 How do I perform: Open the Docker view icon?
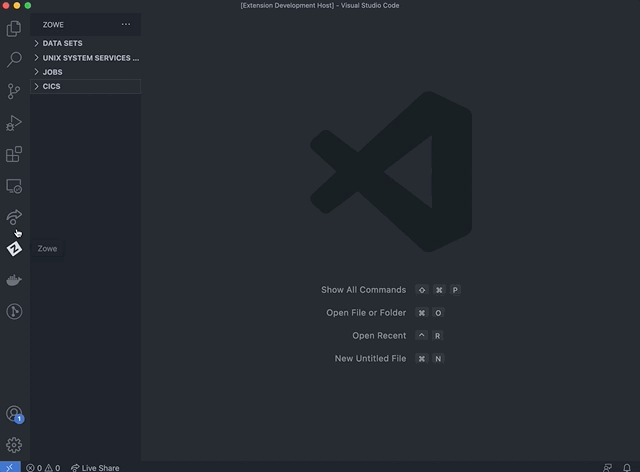pyautogui.click(x=14, y=280)
